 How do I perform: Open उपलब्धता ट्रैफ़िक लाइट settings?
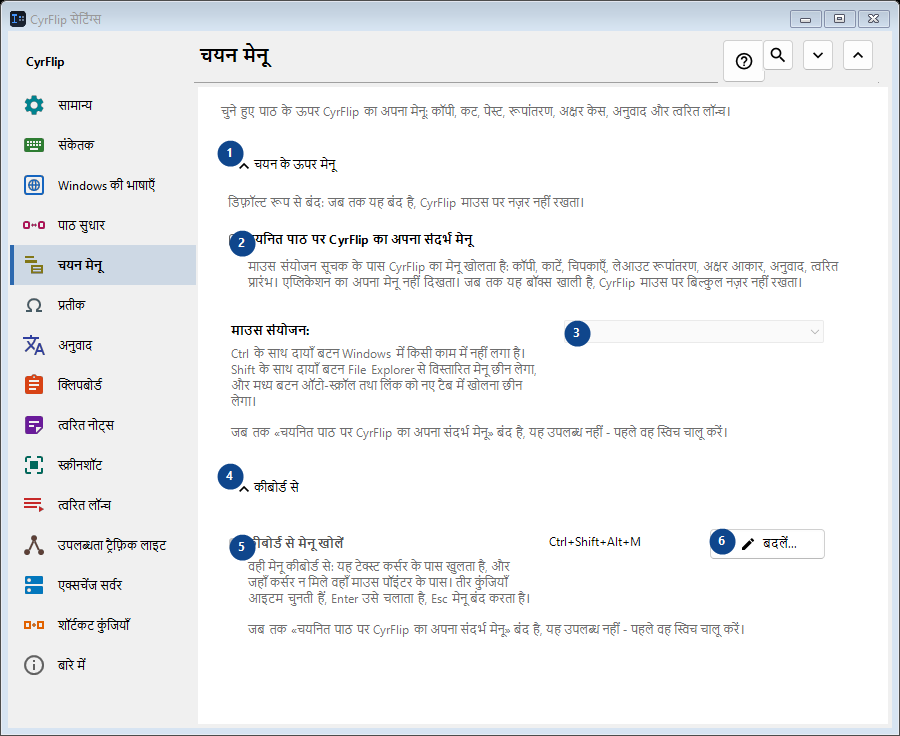(x=103, y=545)
